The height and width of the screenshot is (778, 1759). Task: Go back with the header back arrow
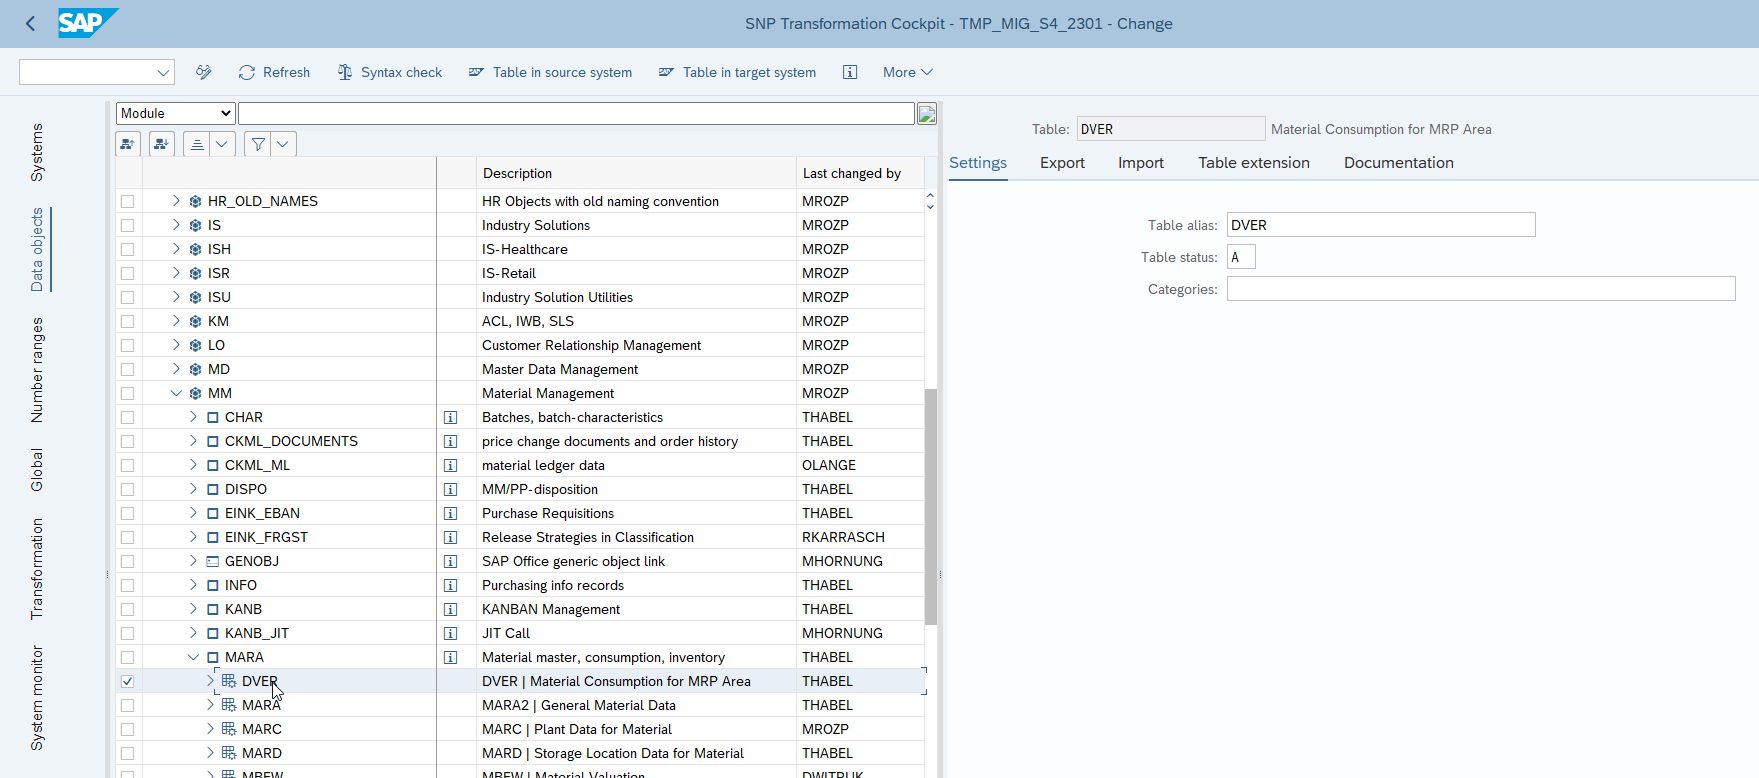pyautogui.click(x=30, y=23)
